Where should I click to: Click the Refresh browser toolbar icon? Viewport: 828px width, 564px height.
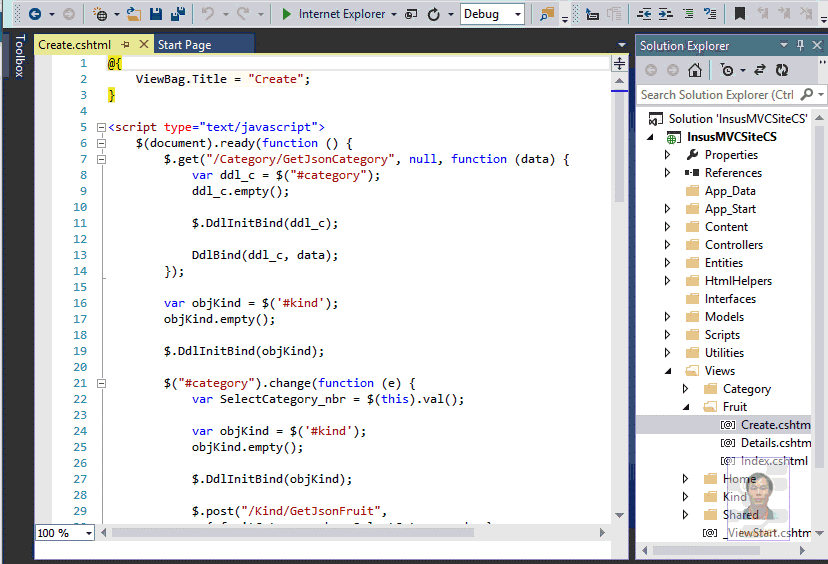coord(434,14)
